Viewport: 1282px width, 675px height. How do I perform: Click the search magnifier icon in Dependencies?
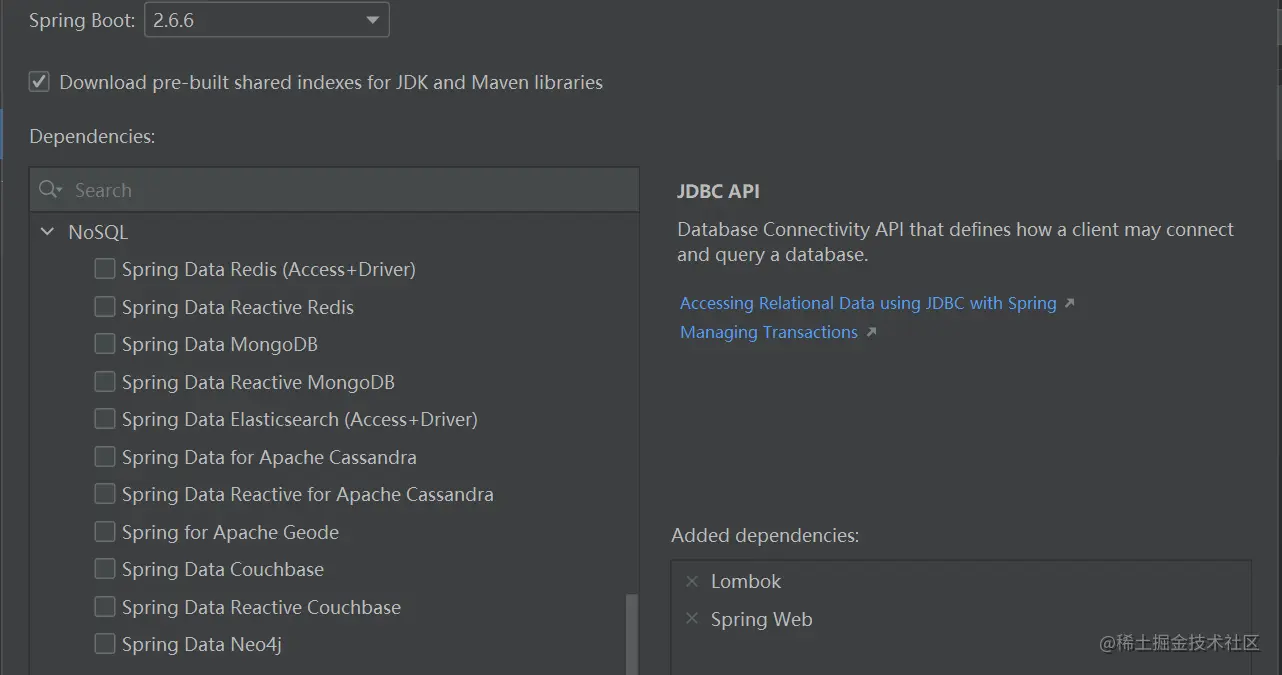point(48,190)
